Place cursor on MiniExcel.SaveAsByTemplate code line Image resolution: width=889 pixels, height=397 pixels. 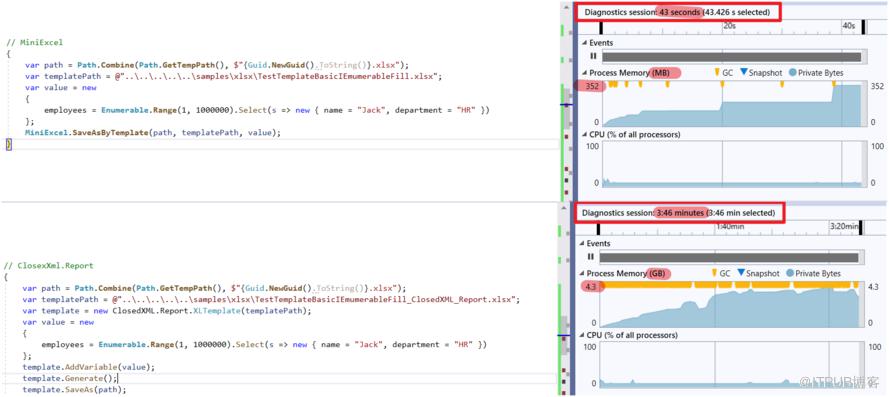tap(153, 133)
